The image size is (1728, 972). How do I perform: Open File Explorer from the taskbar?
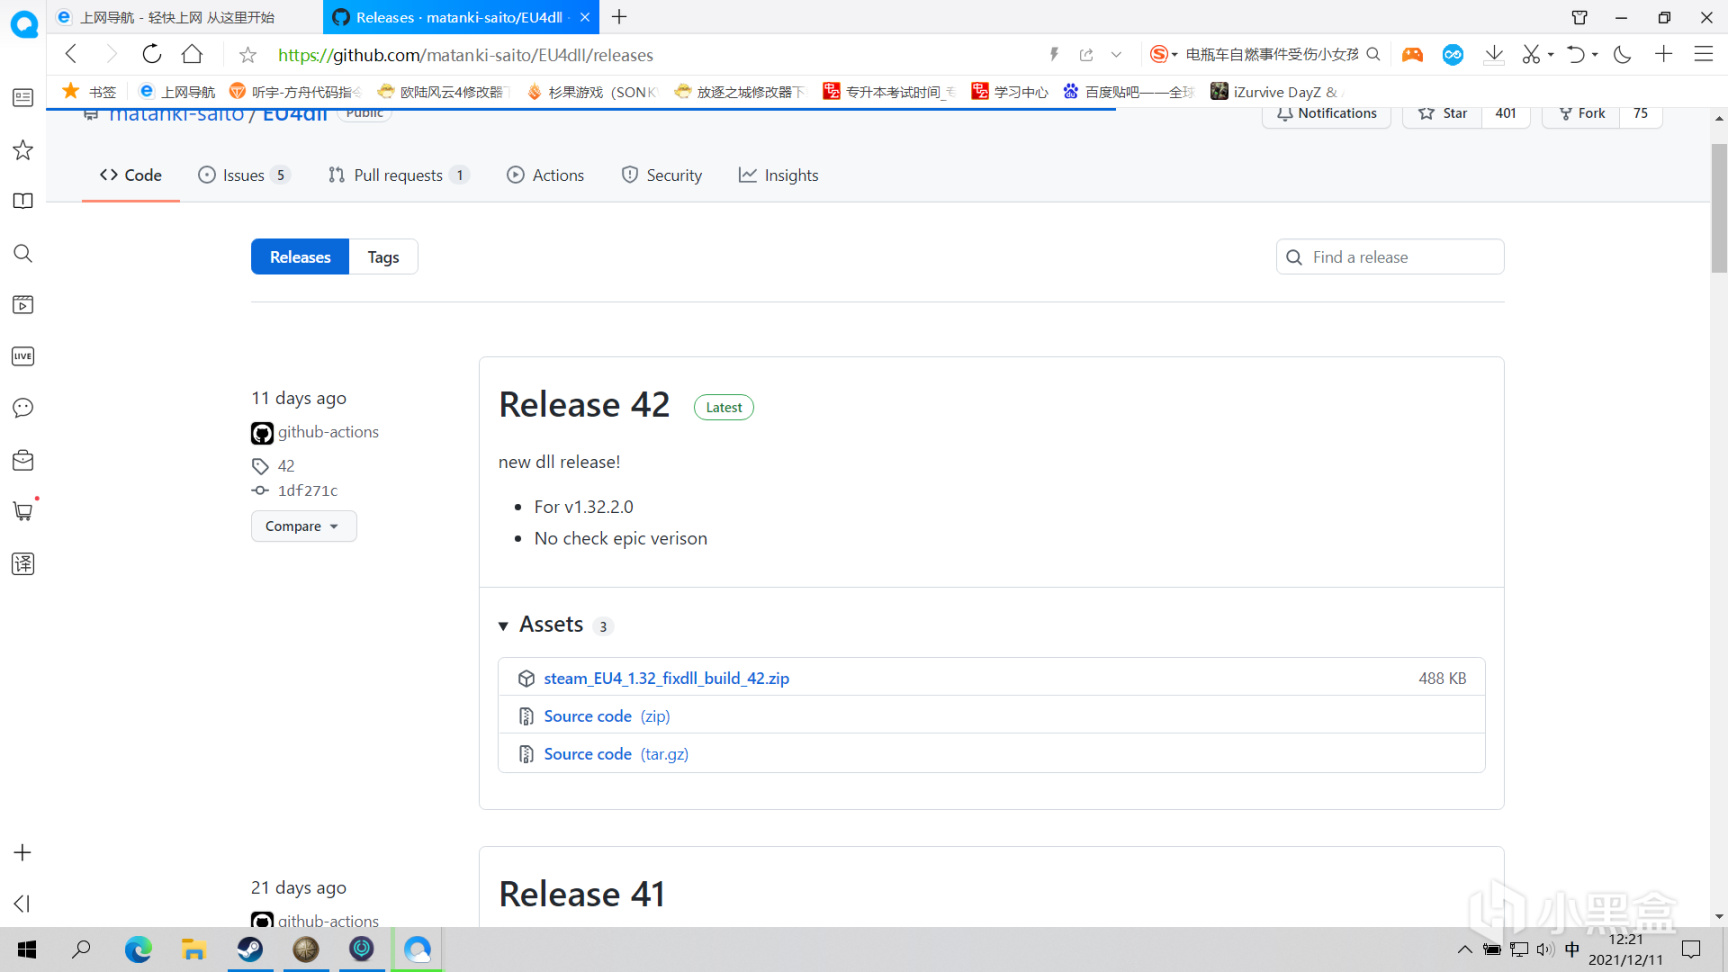(x=194, y=949)
